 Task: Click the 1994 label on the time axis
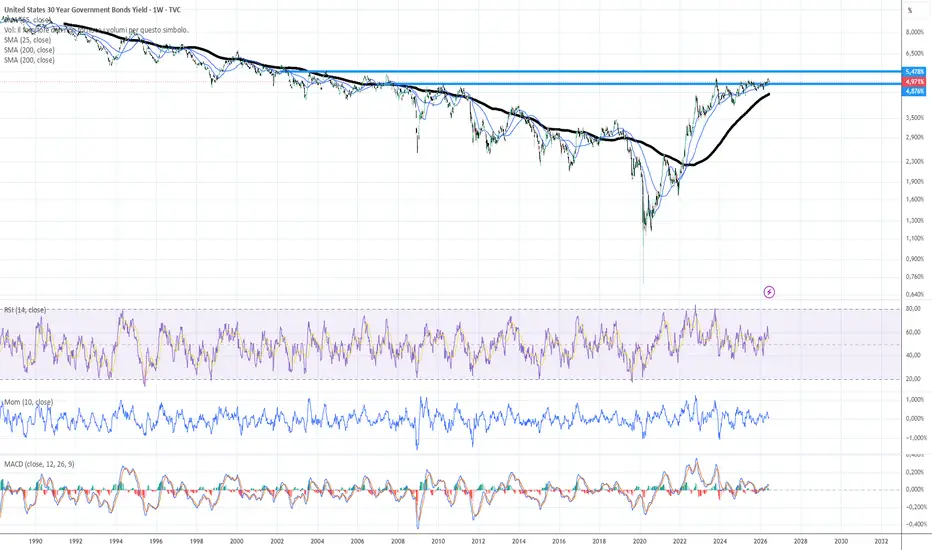pos(116,542)
